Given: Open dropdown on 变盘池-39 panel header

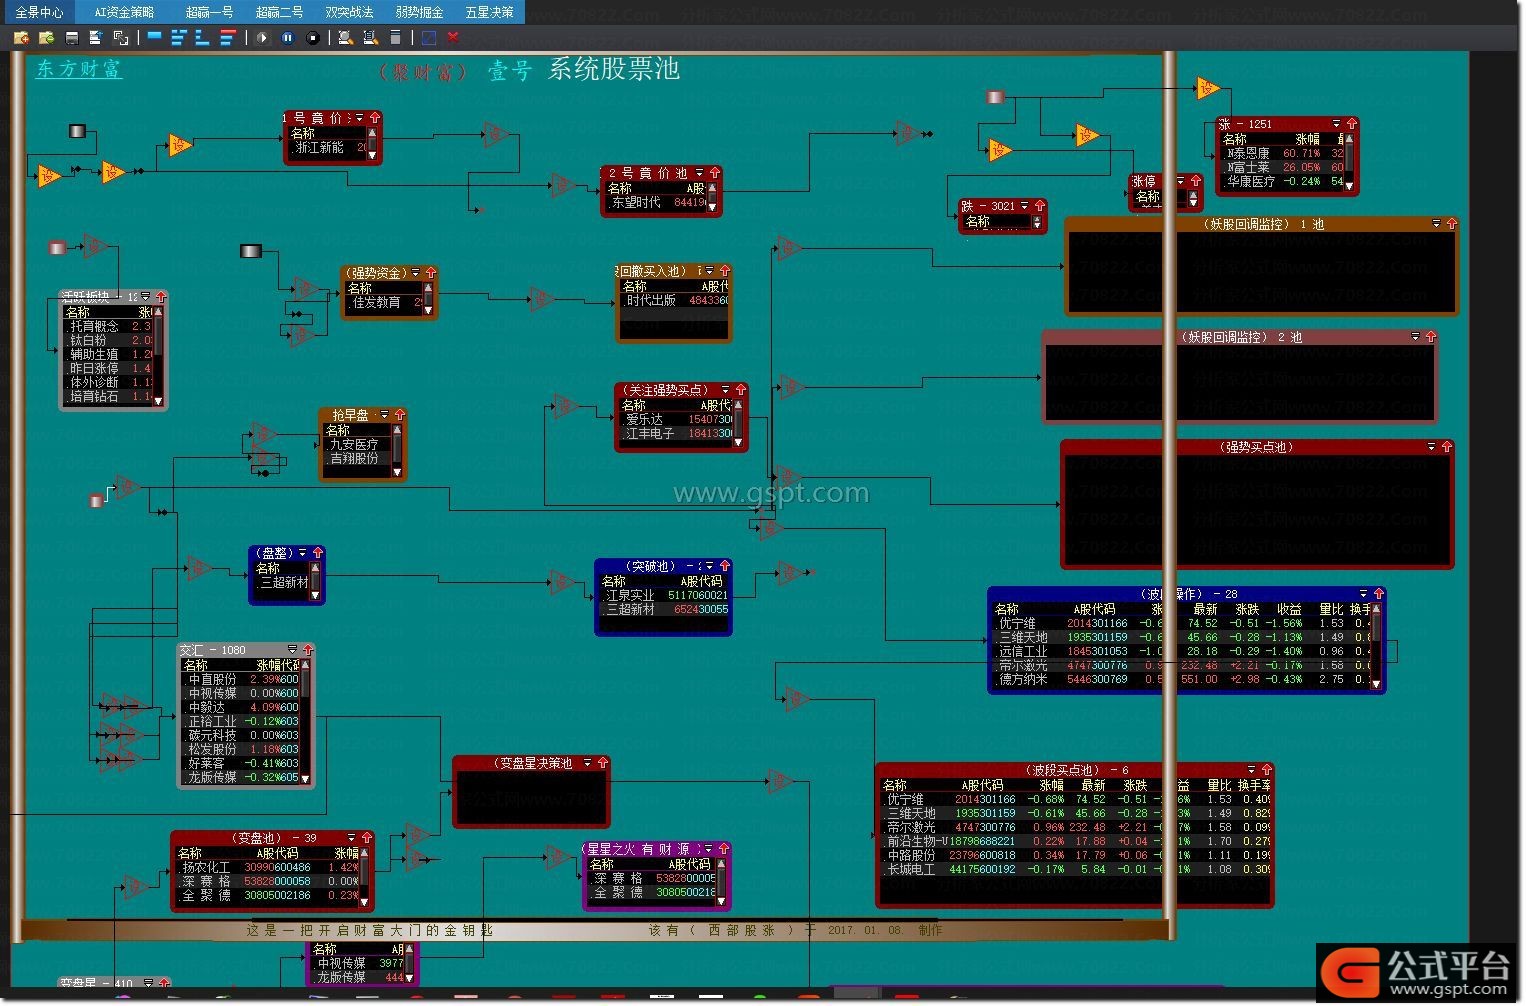Looking at the screenshot, I should [351, 838].
